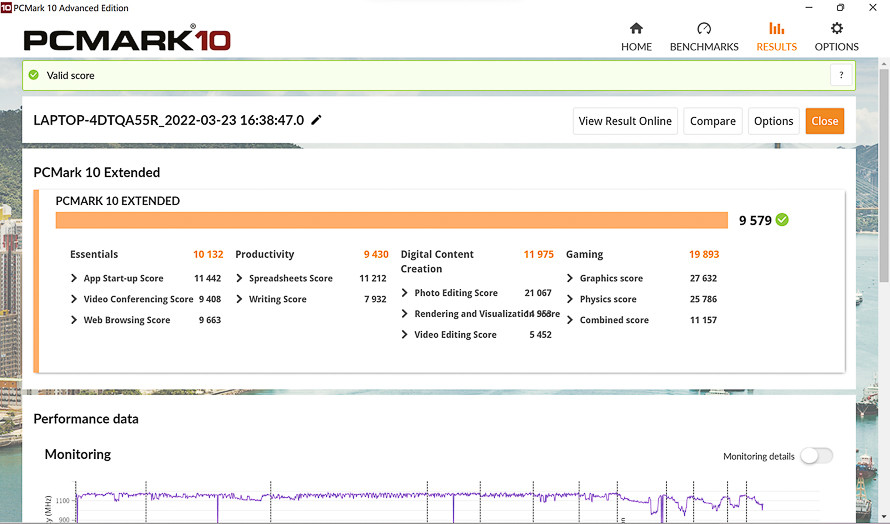
Task: Click the Home icon in navigation
Action: point(636,29)
